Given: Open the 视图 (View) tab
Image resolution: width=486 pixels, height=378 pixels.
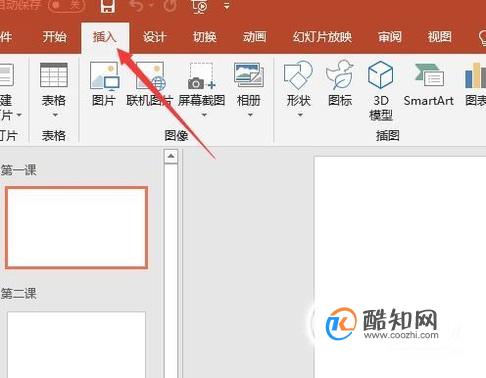Looking at the screenshot, I should click(440, 37).
